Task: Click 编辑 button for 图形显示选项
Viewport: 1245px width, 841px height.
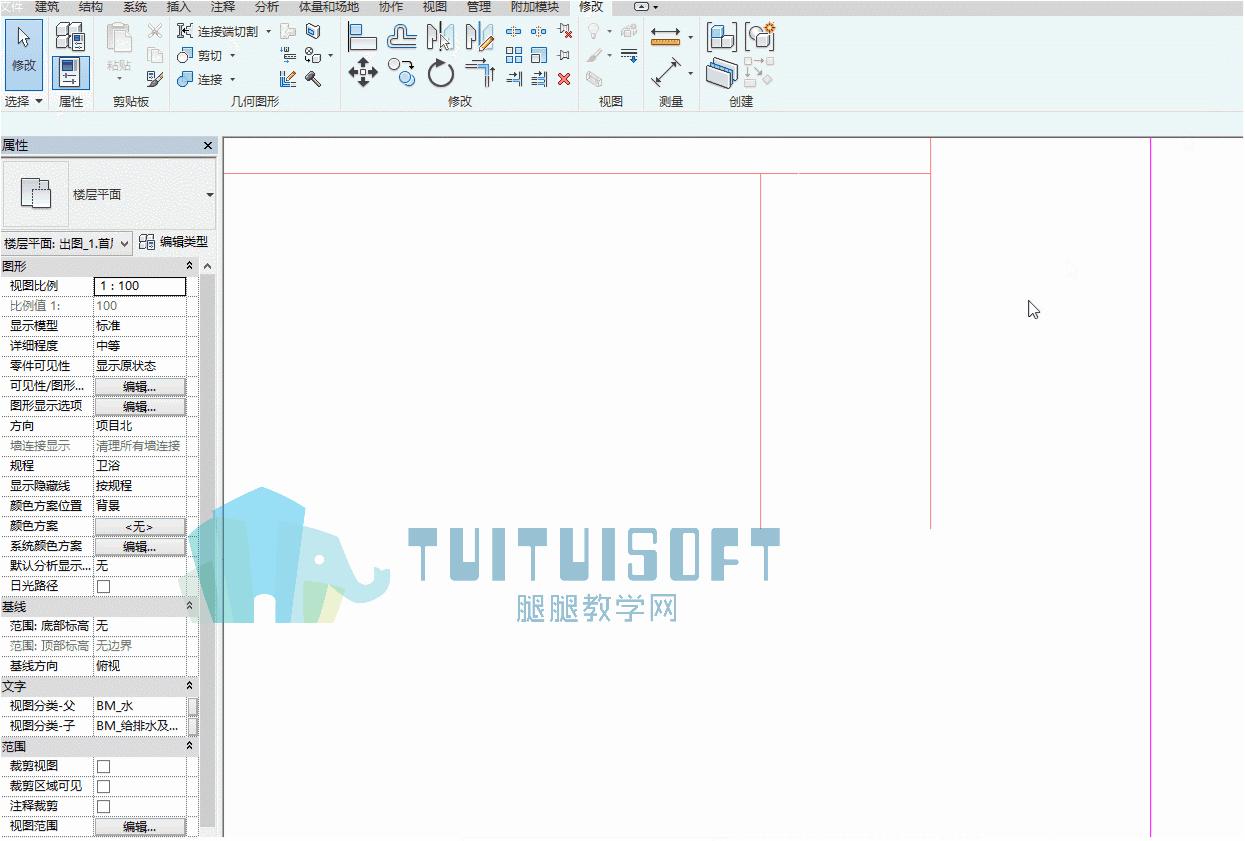Action: (140, 406)
